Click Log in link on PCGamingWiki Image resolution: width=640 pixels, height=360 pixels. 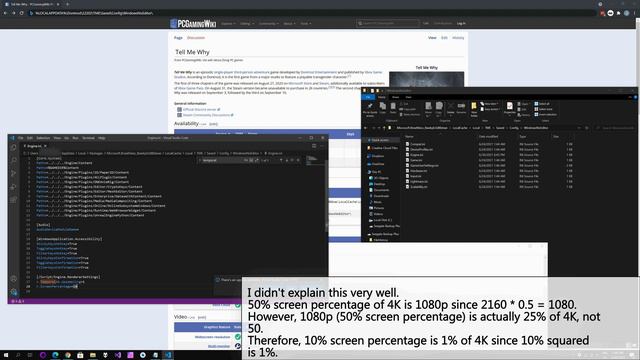pos(461,23)
